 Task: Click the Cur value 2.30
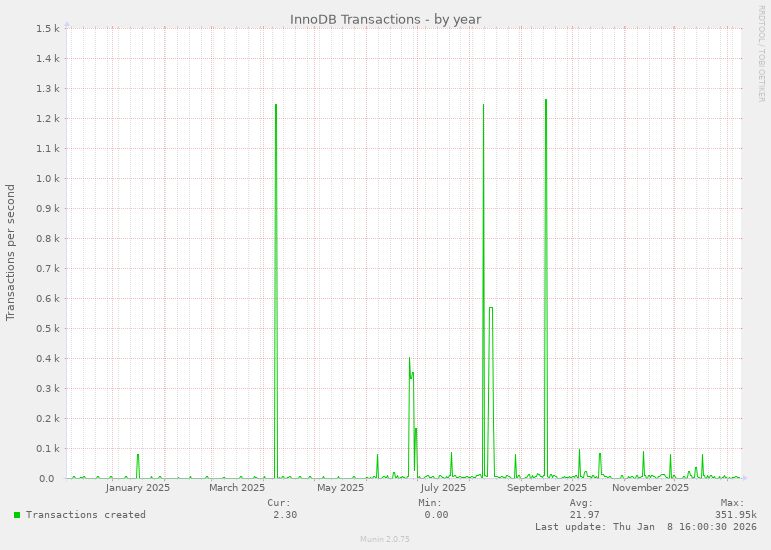tap(285, 515)
